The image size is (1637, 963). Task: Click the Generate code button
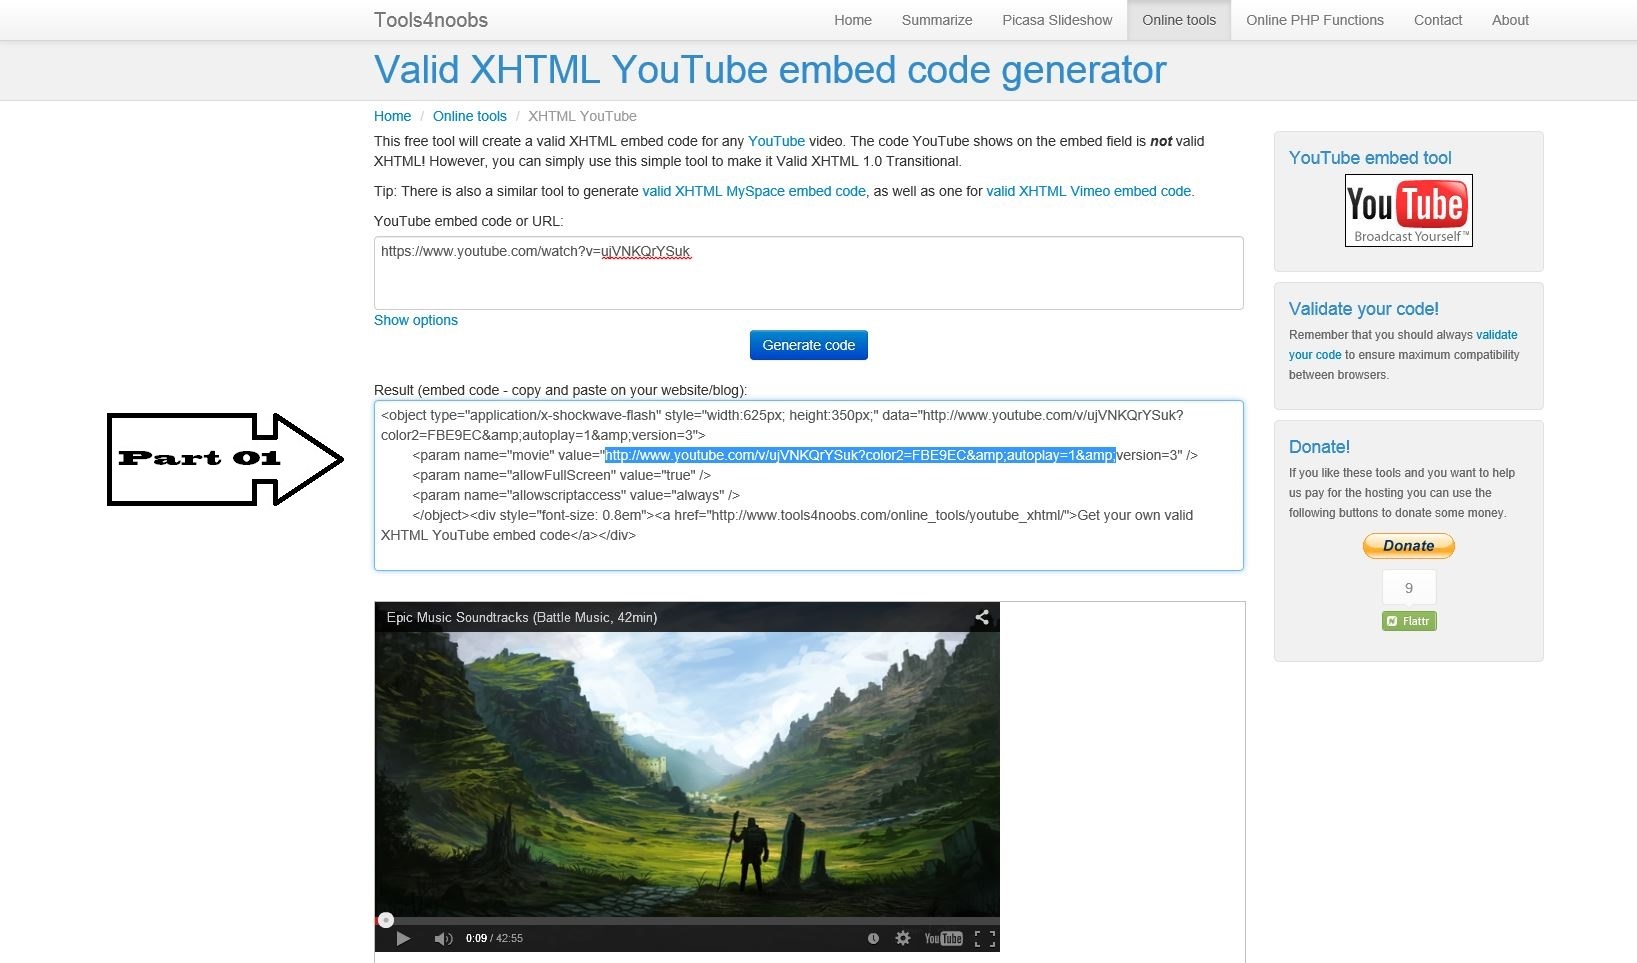[809, 345]
